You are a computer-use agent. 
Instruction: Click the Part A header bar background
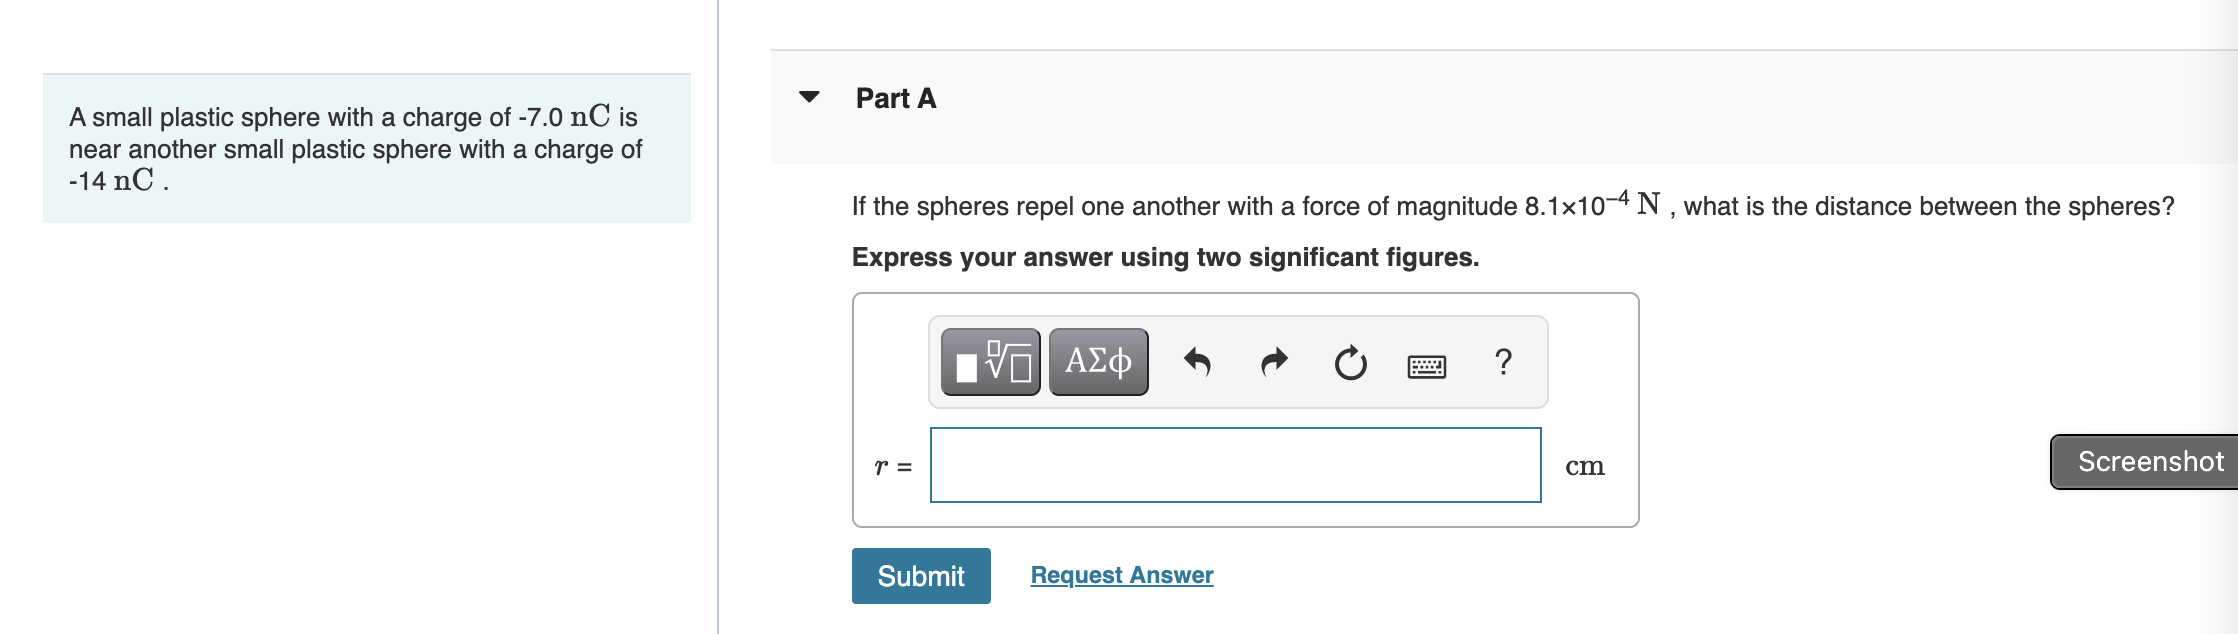(1500, 107)
